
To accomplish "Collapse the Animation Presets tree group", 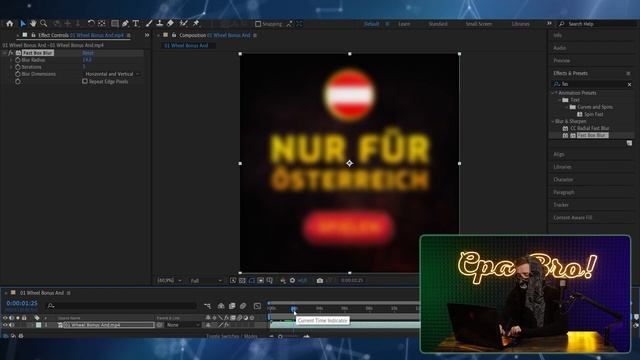I will click(x=553, y=93).
